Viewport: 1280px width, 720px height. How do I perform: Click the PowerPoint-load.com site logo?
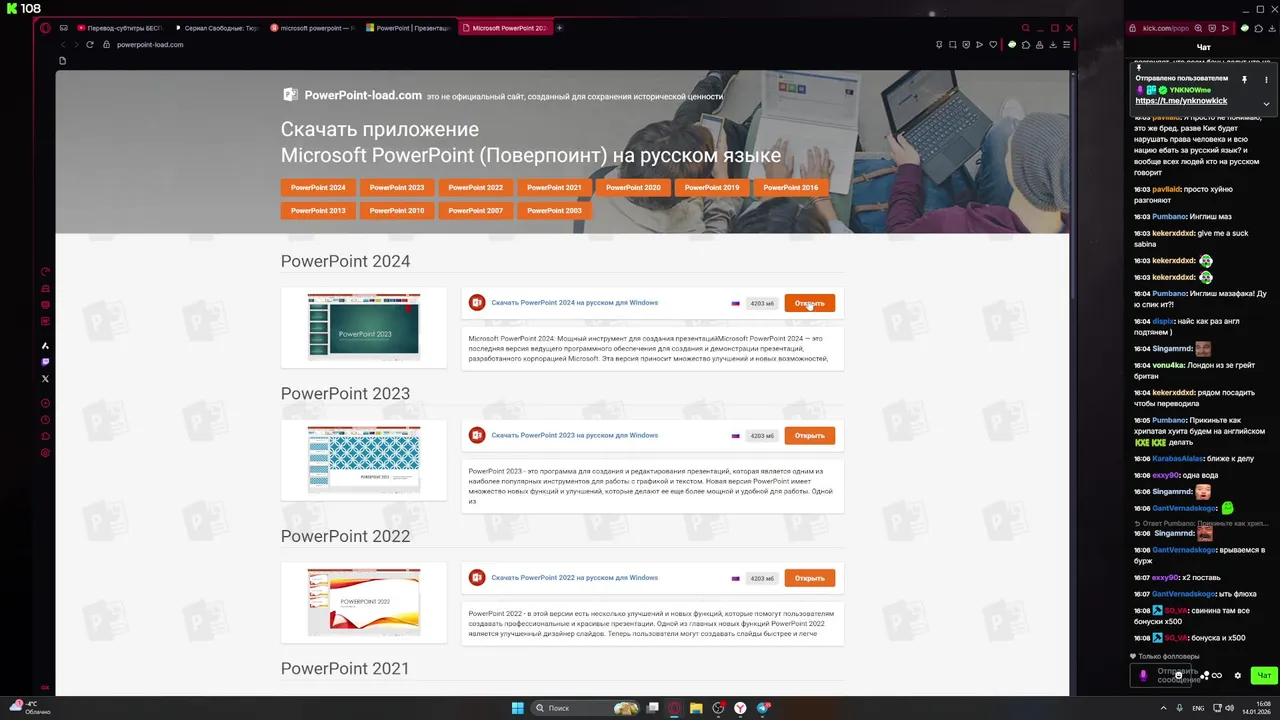352,95
